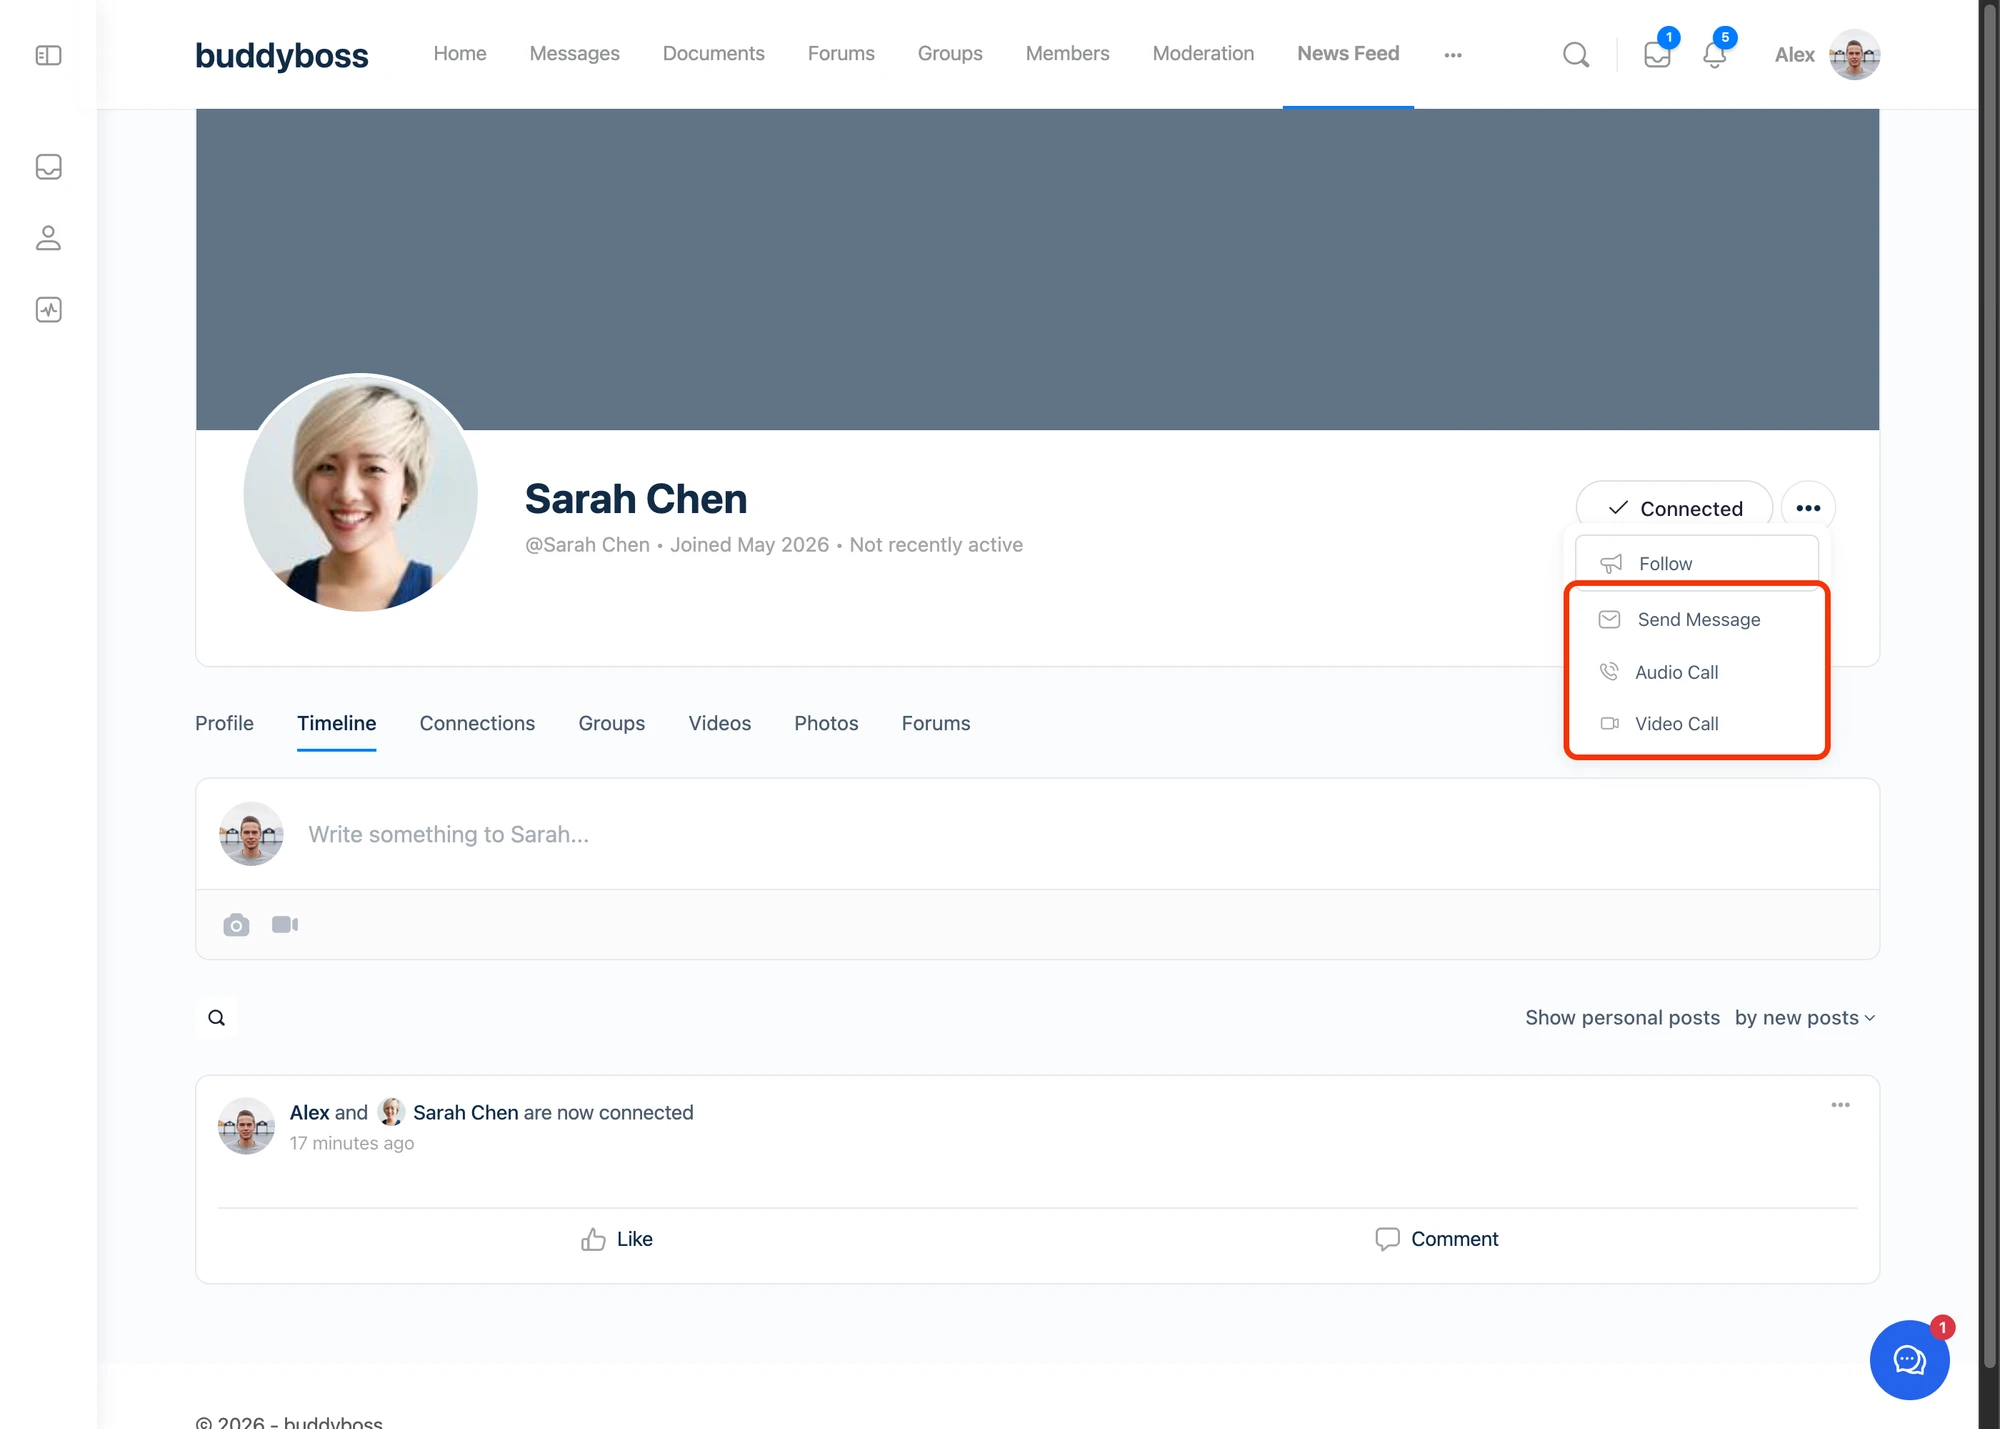Open Moderation in top navigation
This screenshot has height=1429, width=2000.
1203,53
